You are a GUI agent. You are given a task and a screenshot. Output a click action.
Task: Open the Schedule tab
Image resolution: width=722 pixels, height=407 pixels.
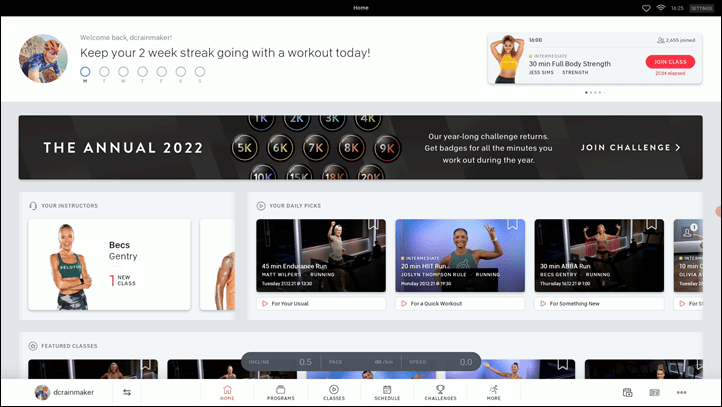coord(387,393)
